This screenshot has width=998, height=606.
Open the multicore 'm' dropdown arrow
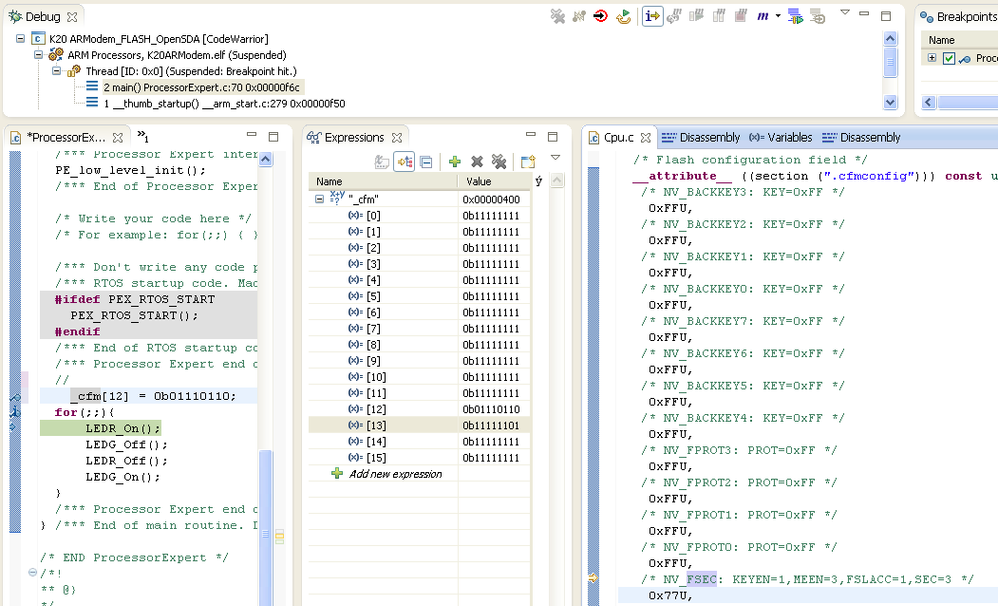pos(778,16)
